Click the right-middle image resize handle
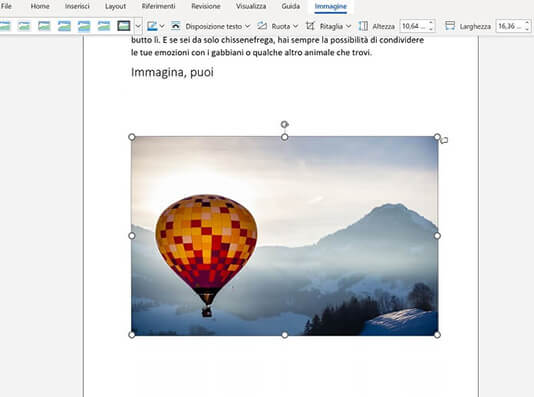 point(437,236)
